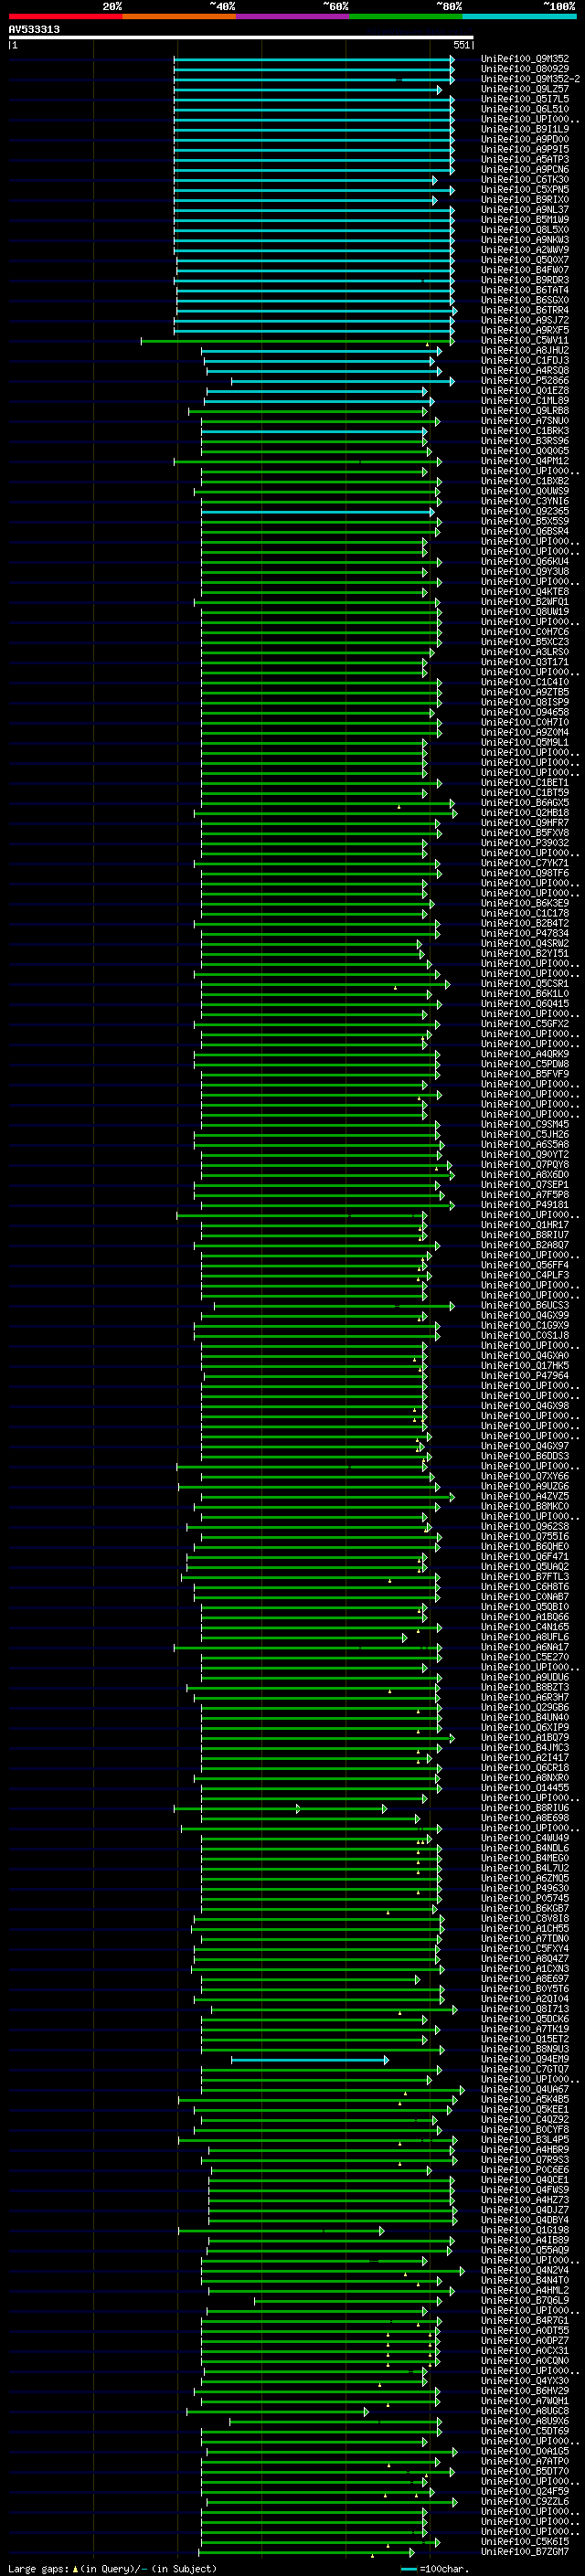Select hit UniRef100_A3LRS0

pos(525,652)
